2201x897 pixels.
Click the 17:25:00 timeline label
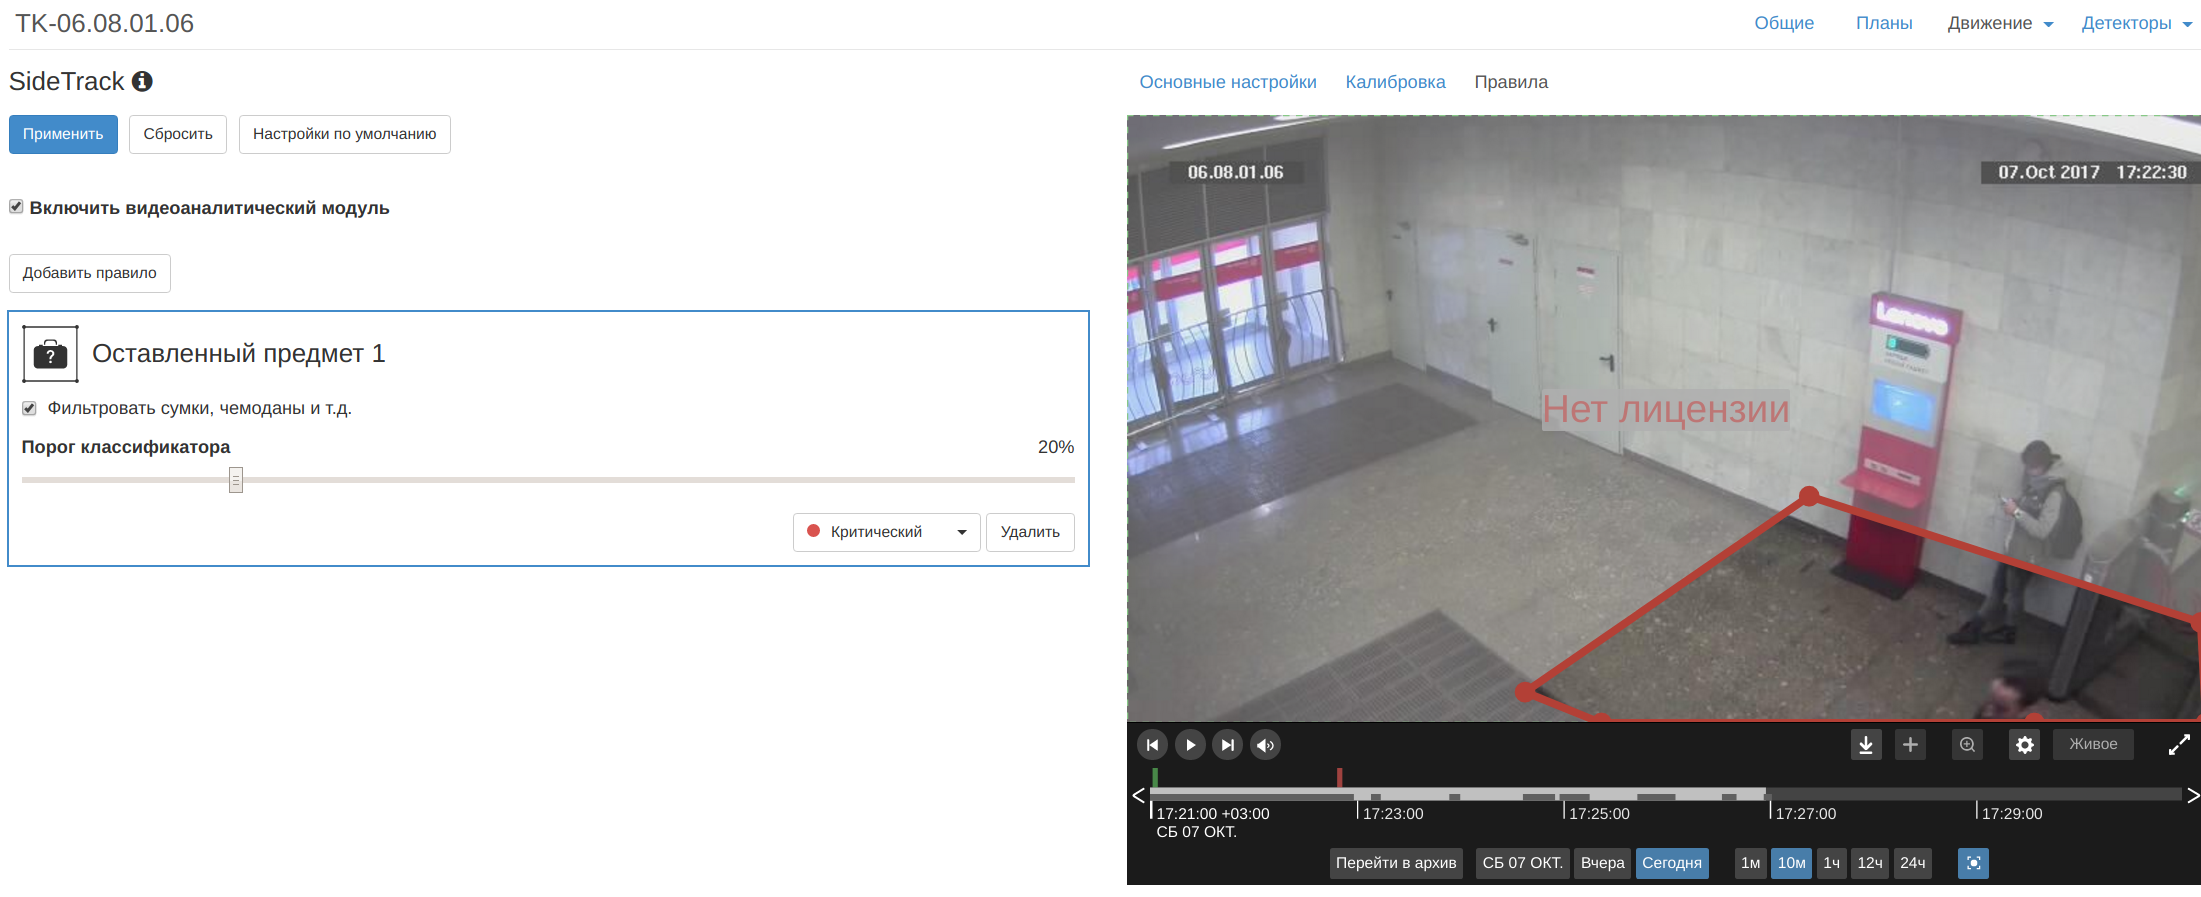(x=1598, y=814)
